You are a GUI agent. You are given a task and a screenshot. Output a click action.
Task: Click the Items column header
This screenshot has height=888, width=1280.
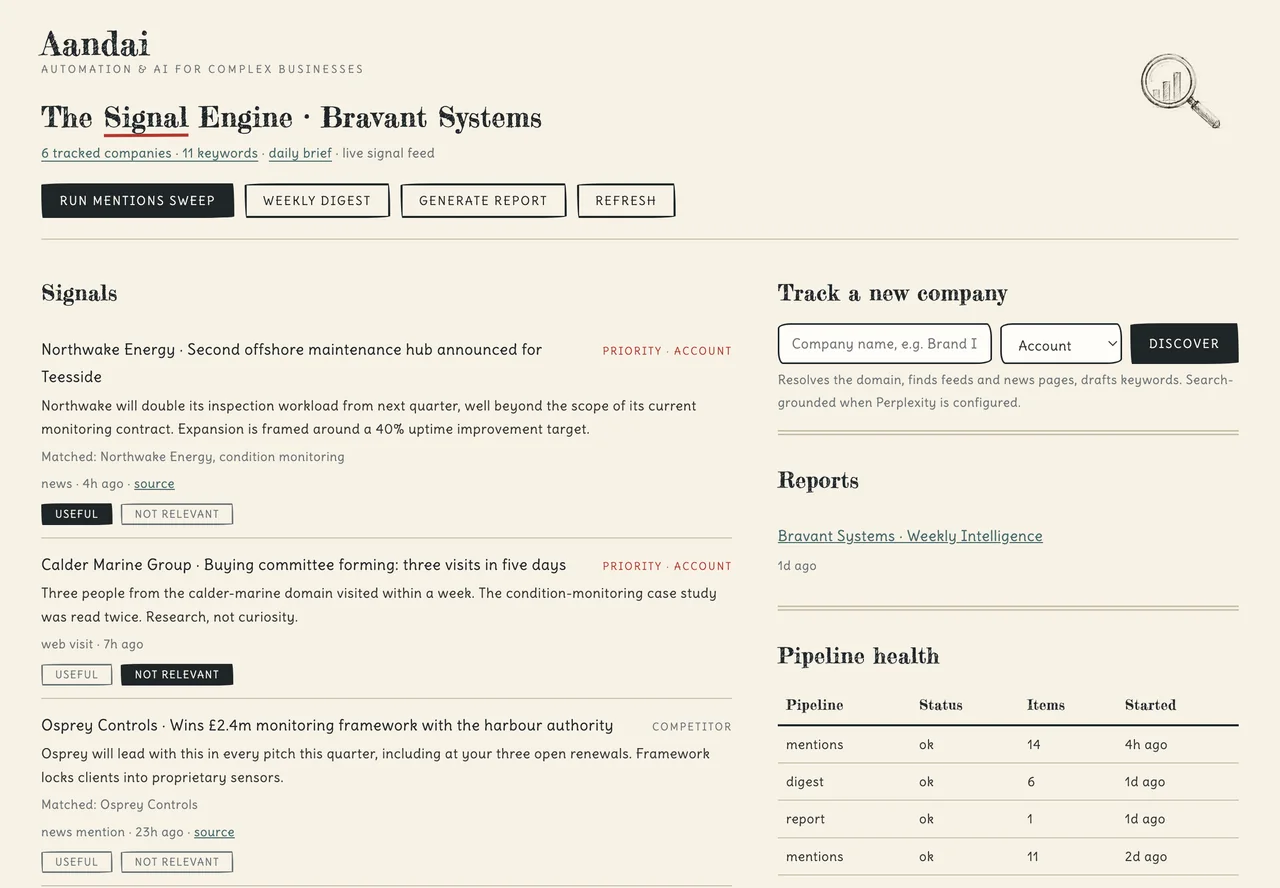pyautogui.click(x=1046, y=705)
